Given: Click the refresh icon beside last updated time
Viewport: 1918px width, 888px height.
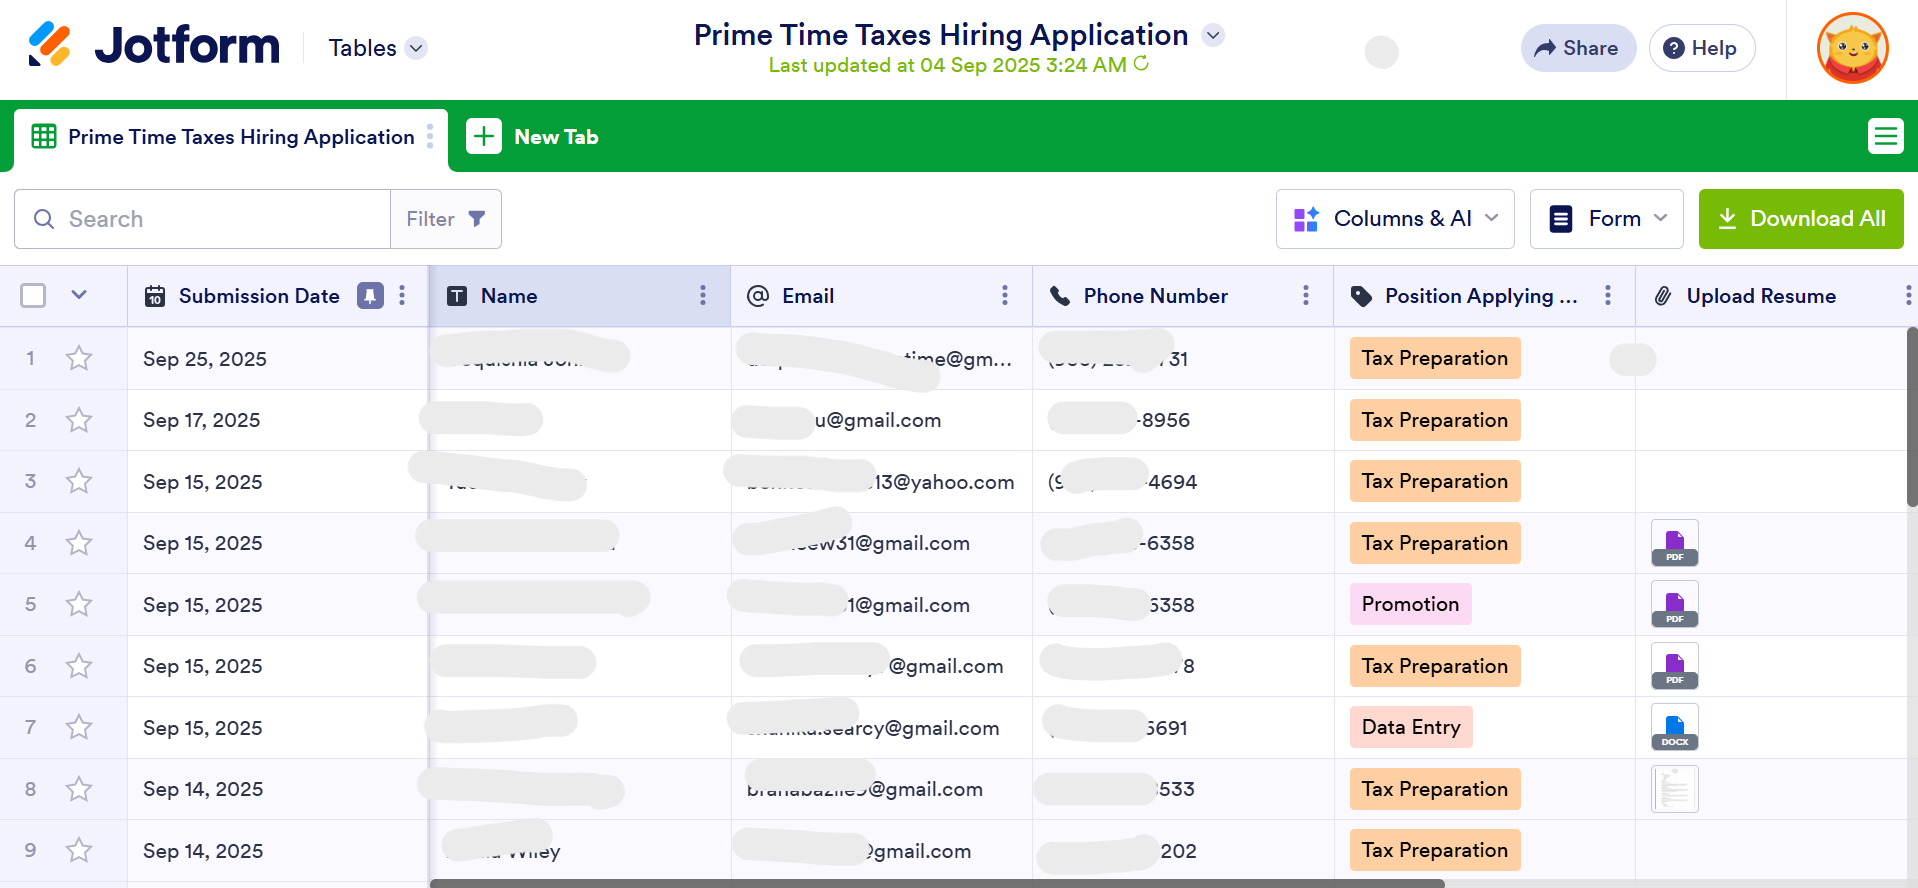Looking at the screenshot, I should [x=1141, y=64].
